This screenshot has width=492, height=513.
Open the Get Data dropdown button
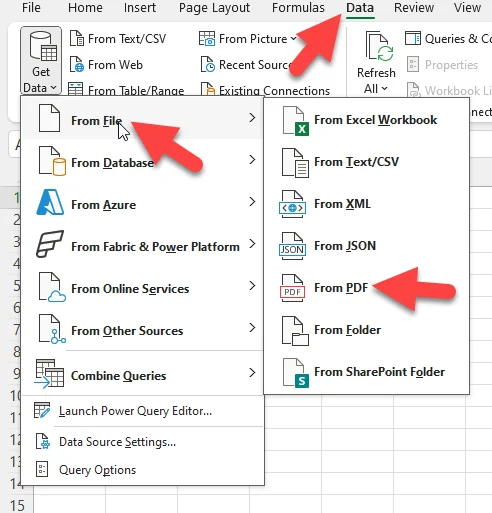coord(41,60)
